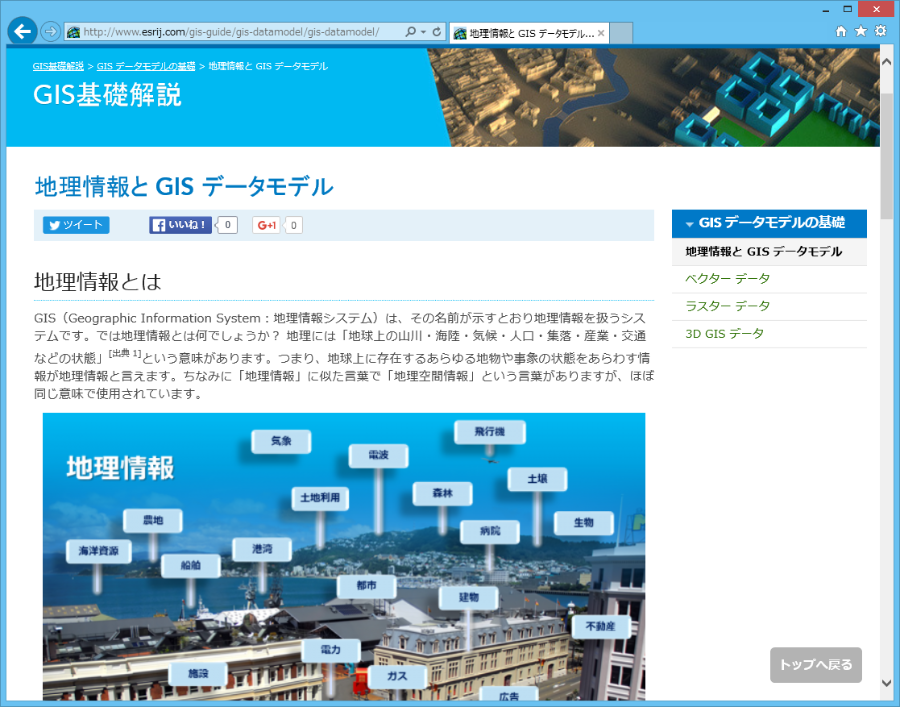Click the browser Back arrow button
The width and height of the screenshot is (900, 707).
click(x=22, y=31)
